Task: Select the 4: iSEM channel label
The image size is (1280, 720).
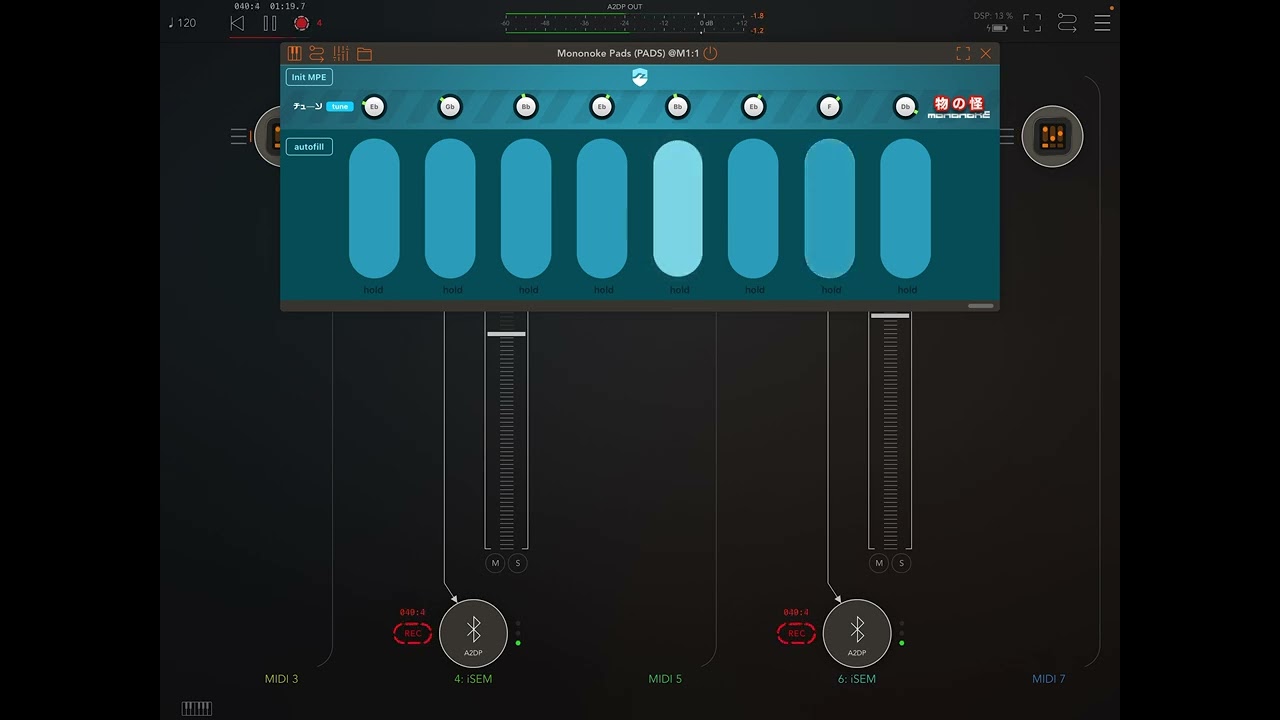Action: (x=473, y=679)
